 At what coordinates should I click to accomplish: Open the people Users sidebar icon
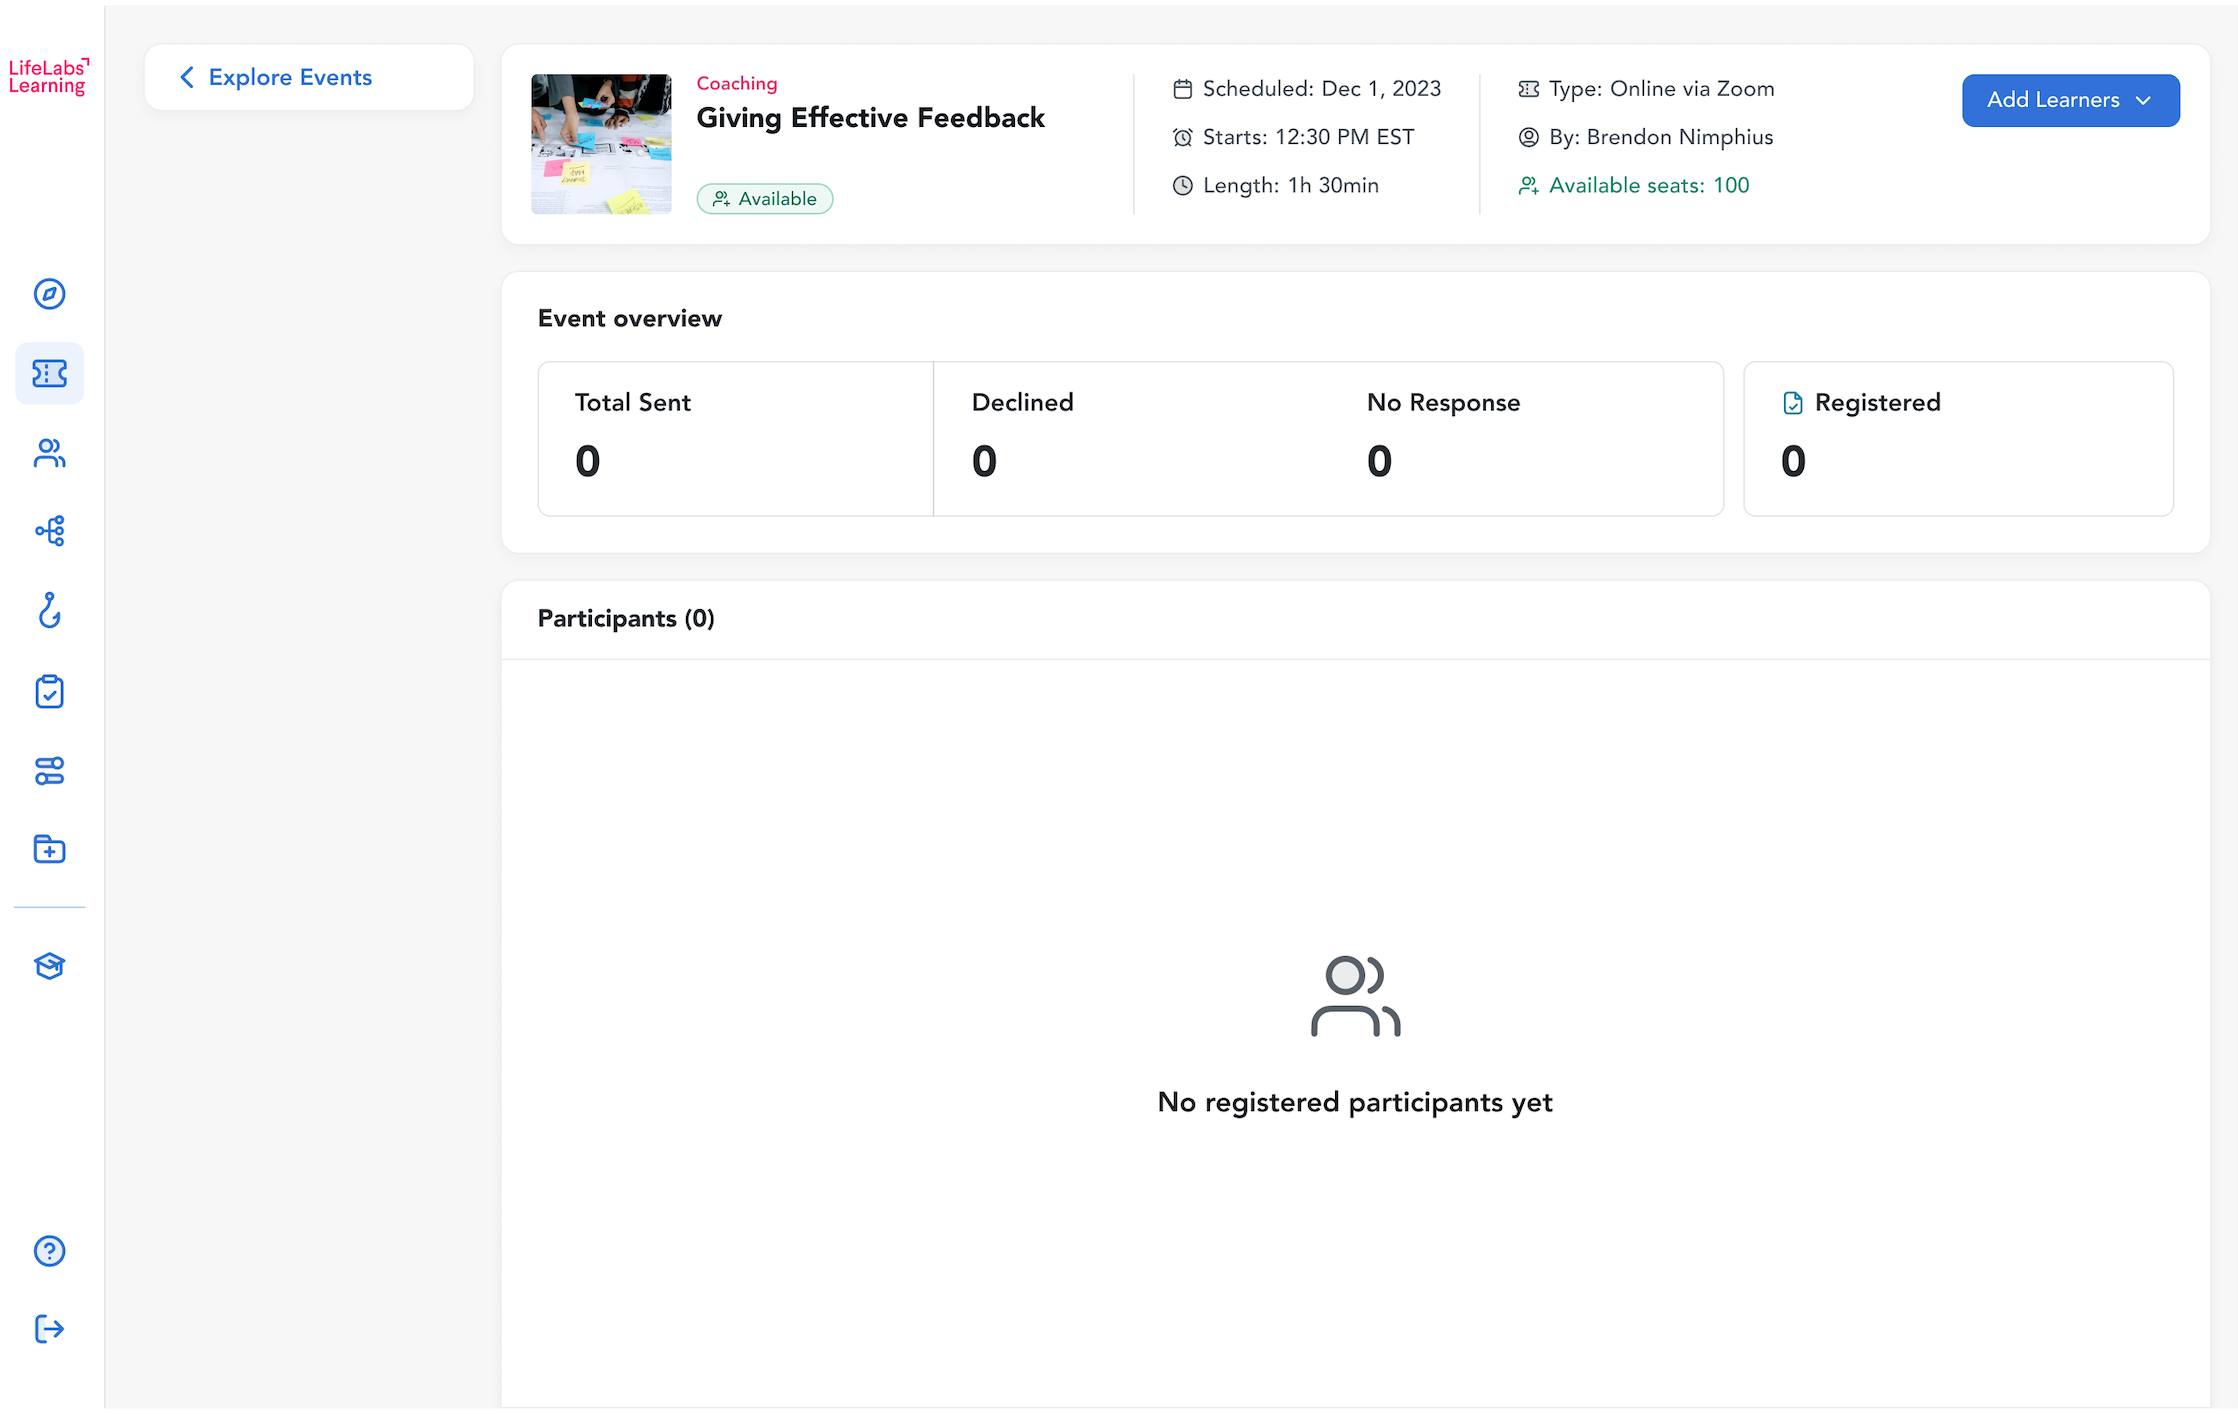pos(49,453)
